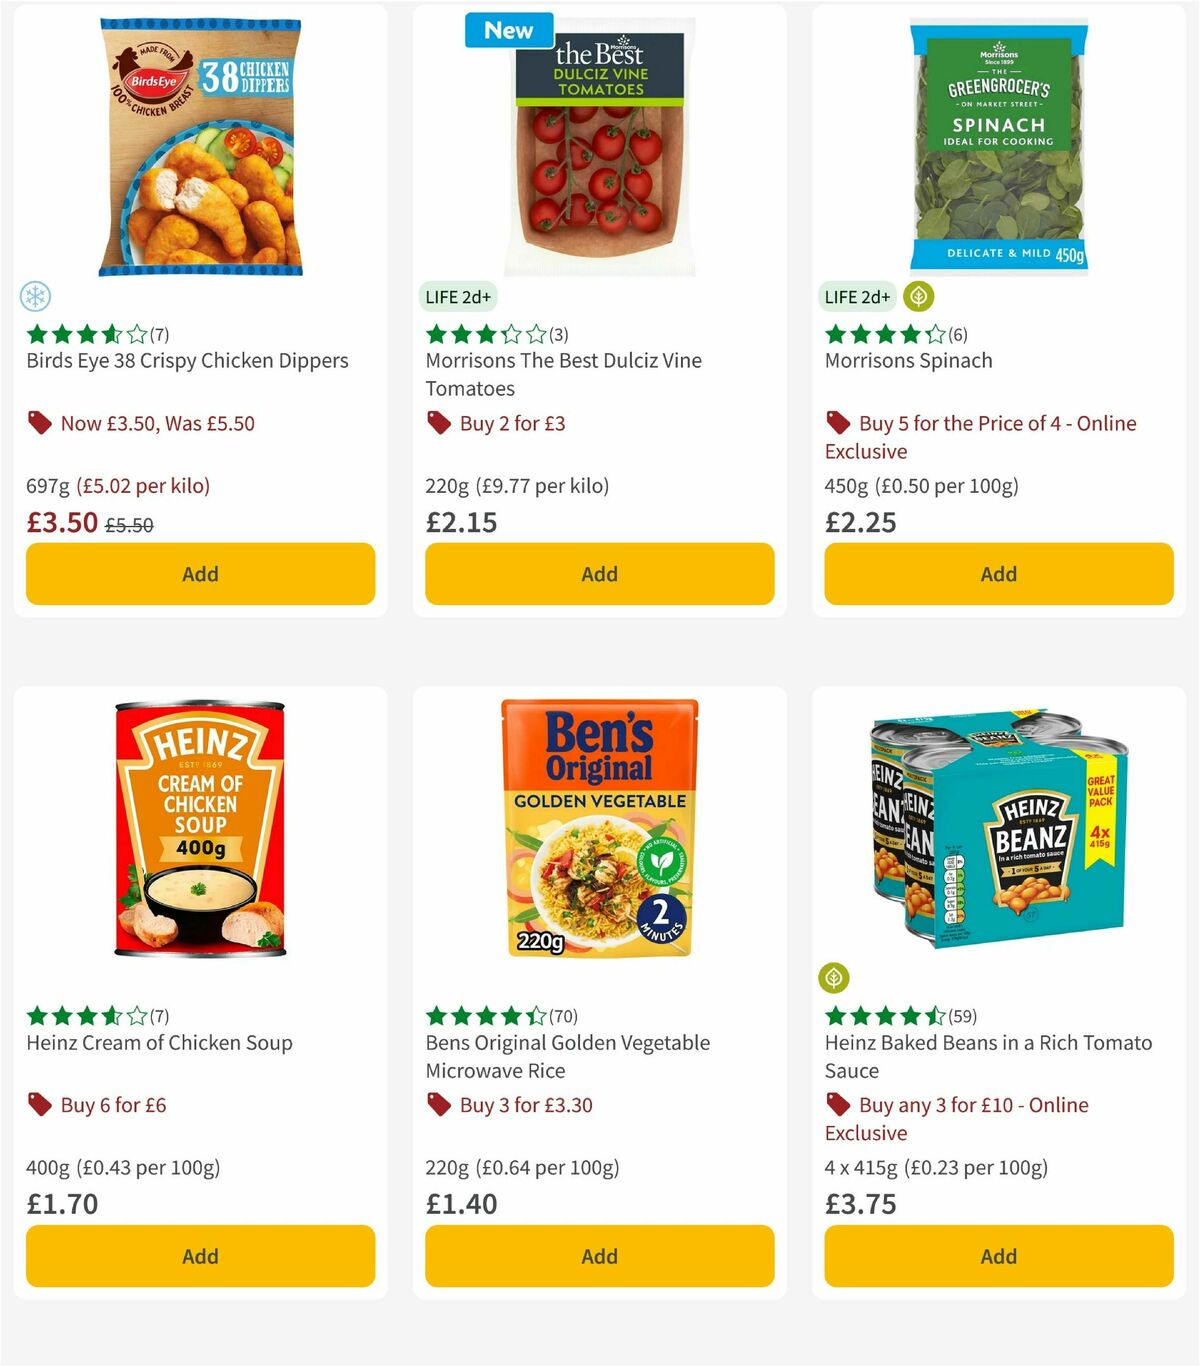1200x1366 pixels.
Task: Click the tag icon next to Buy 6 for £6
Action: [39, 1105]
